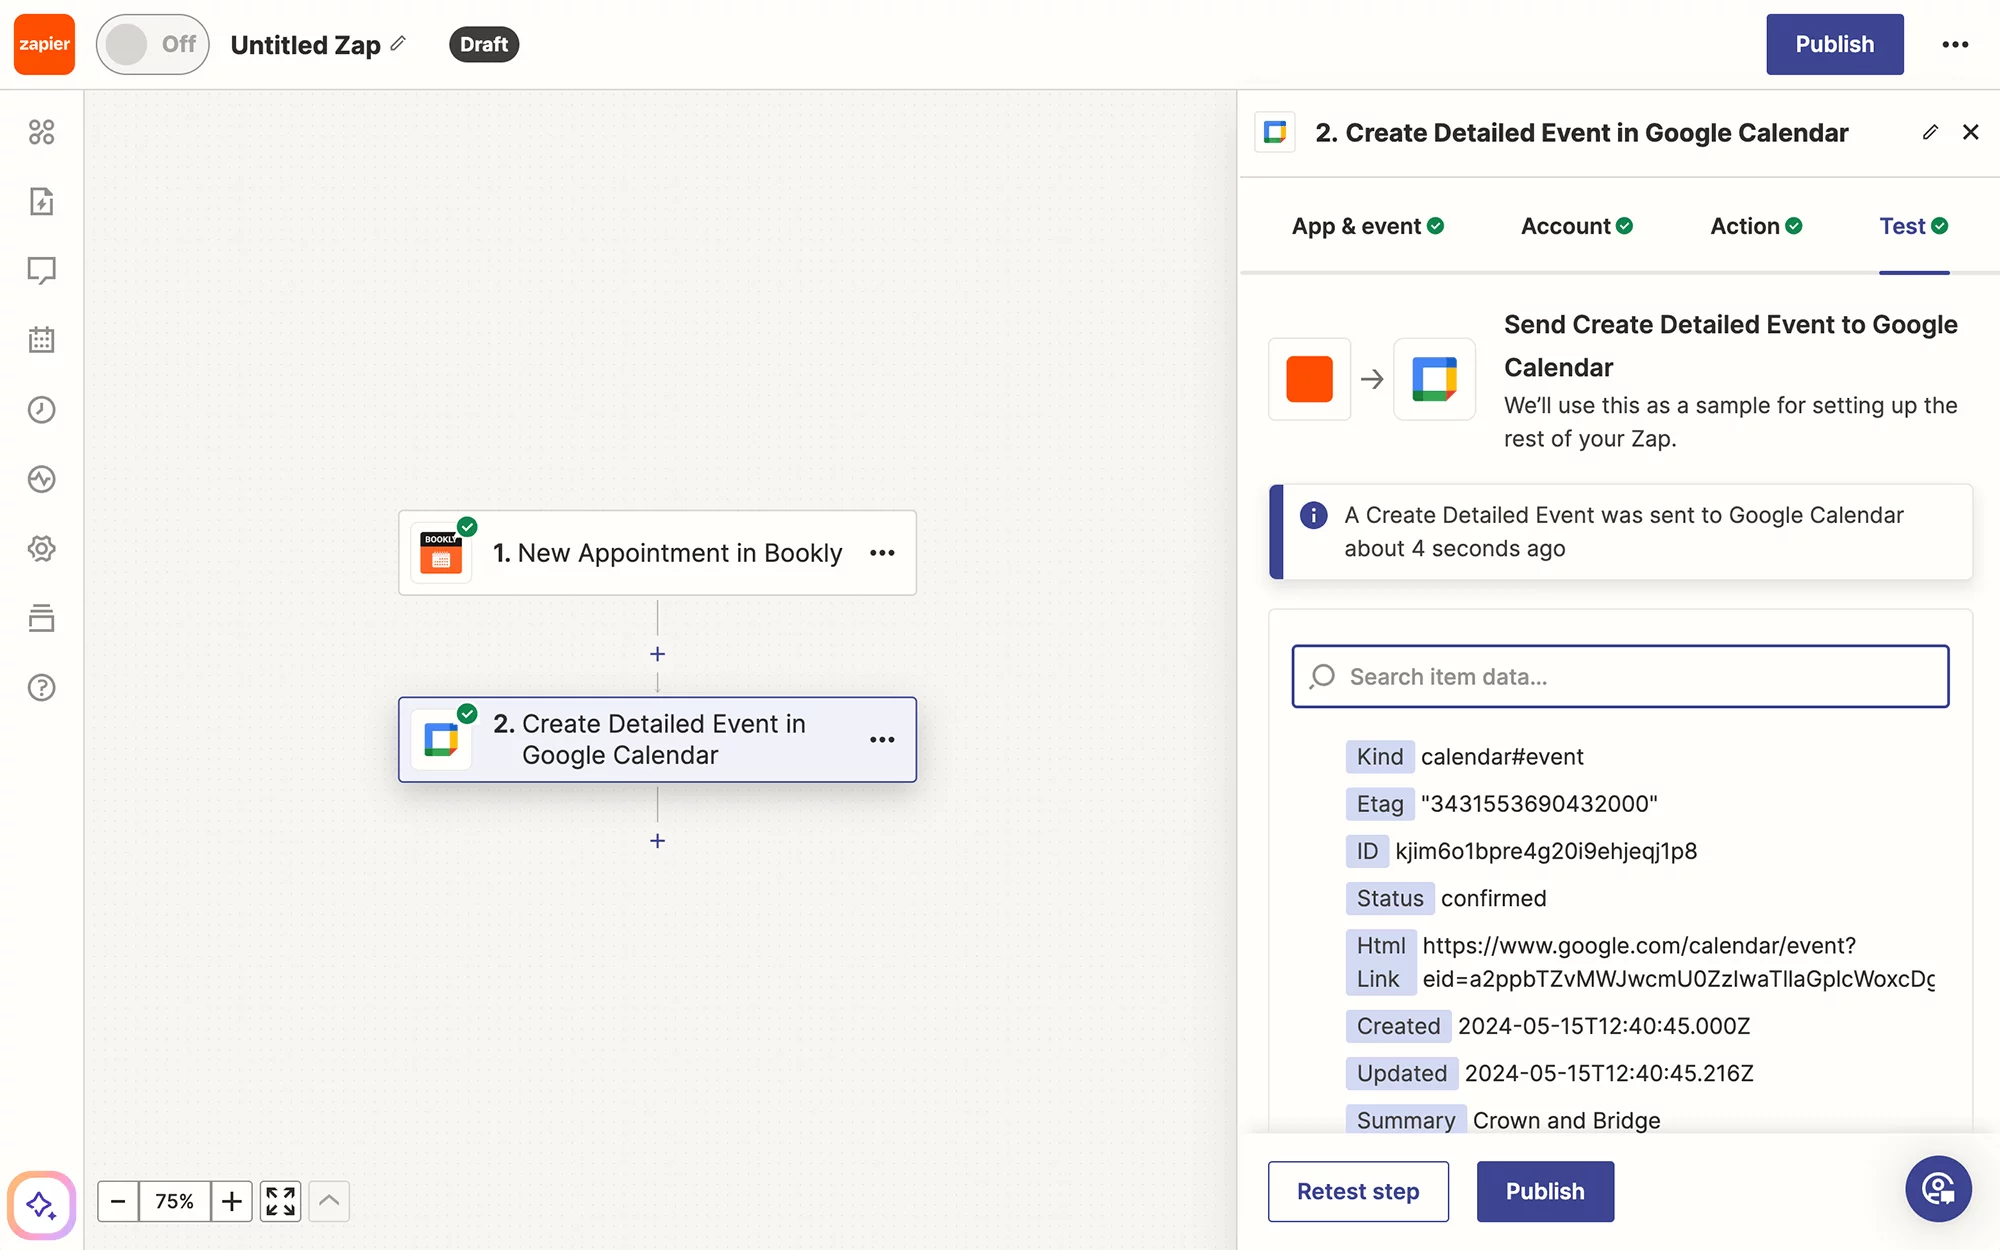Click the Google Calendar destination app icon

pos(1434,379)
